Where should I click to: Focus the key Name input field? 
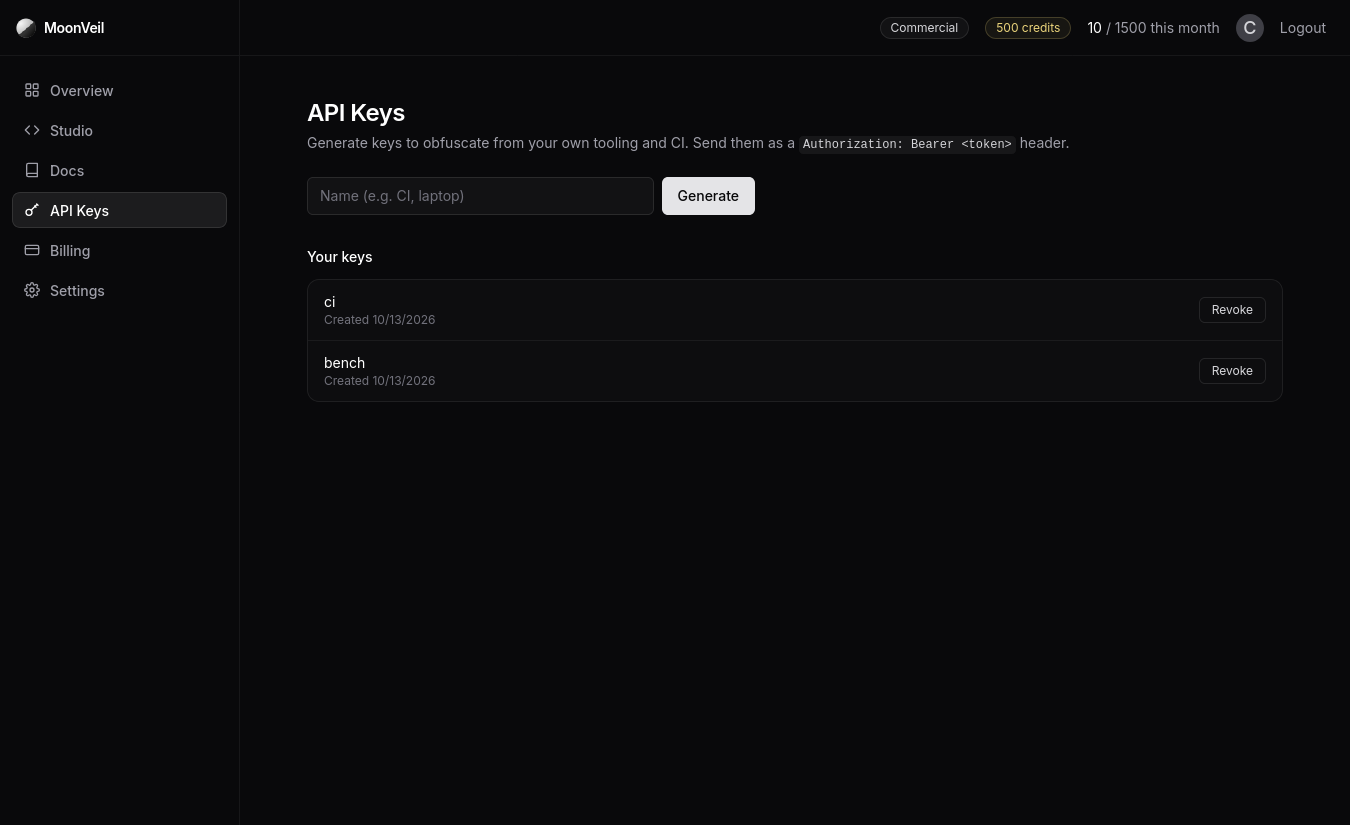tap(480, 196)
